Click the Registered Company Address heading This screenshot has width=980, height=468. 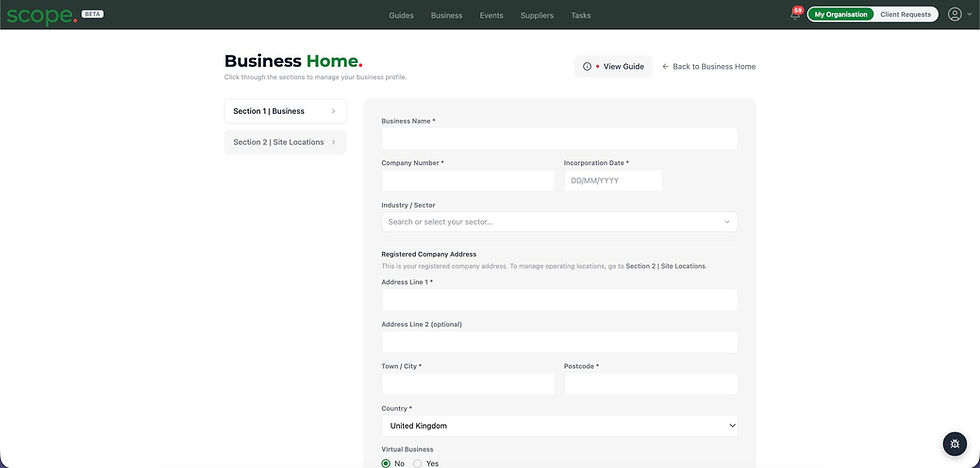429,254
